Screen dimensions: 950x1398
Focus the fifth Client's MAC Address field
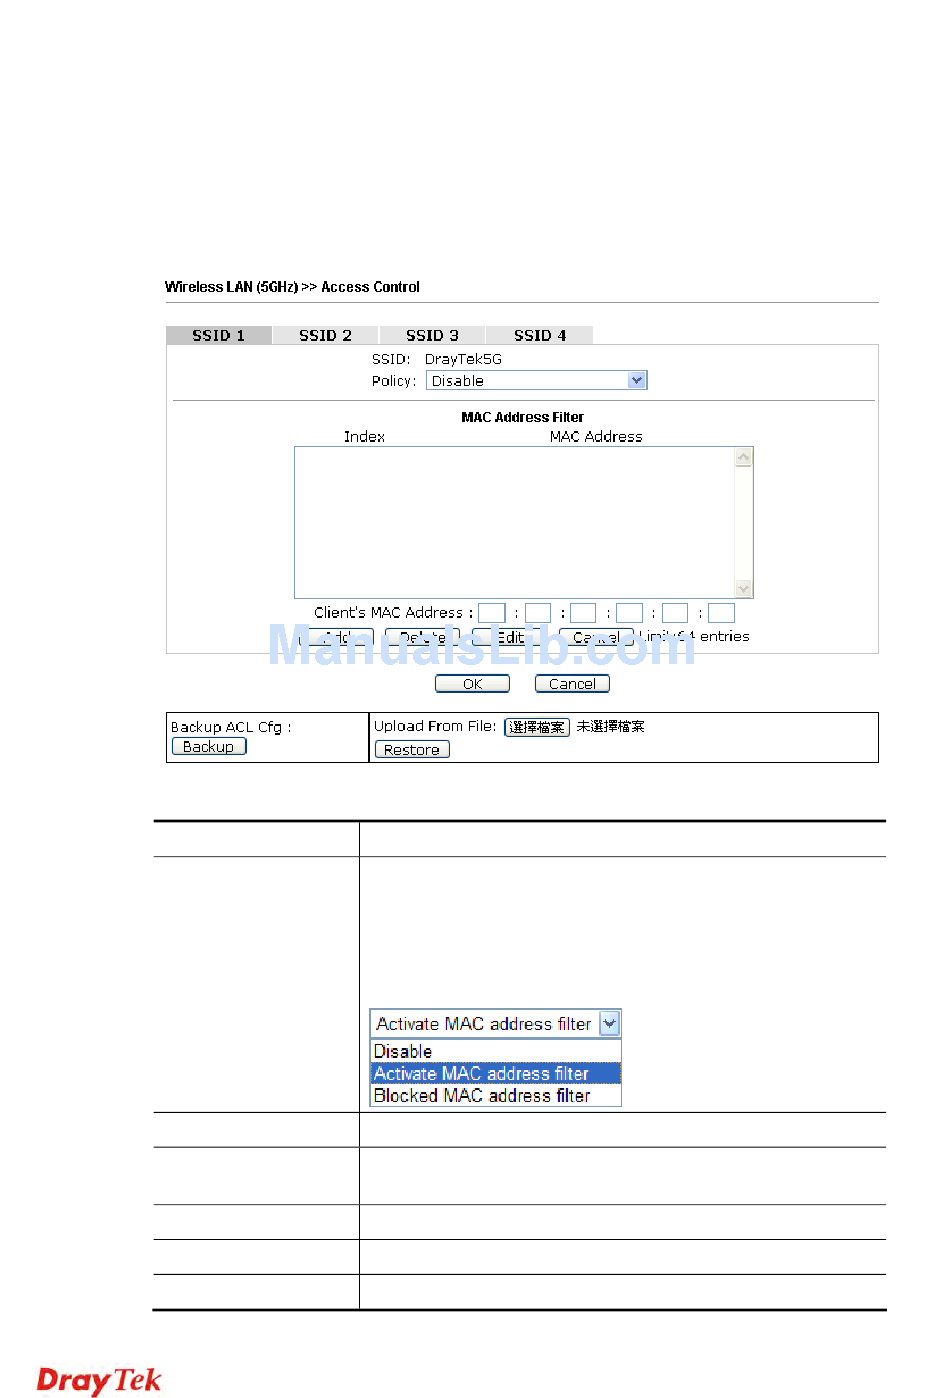pos(675,613)
